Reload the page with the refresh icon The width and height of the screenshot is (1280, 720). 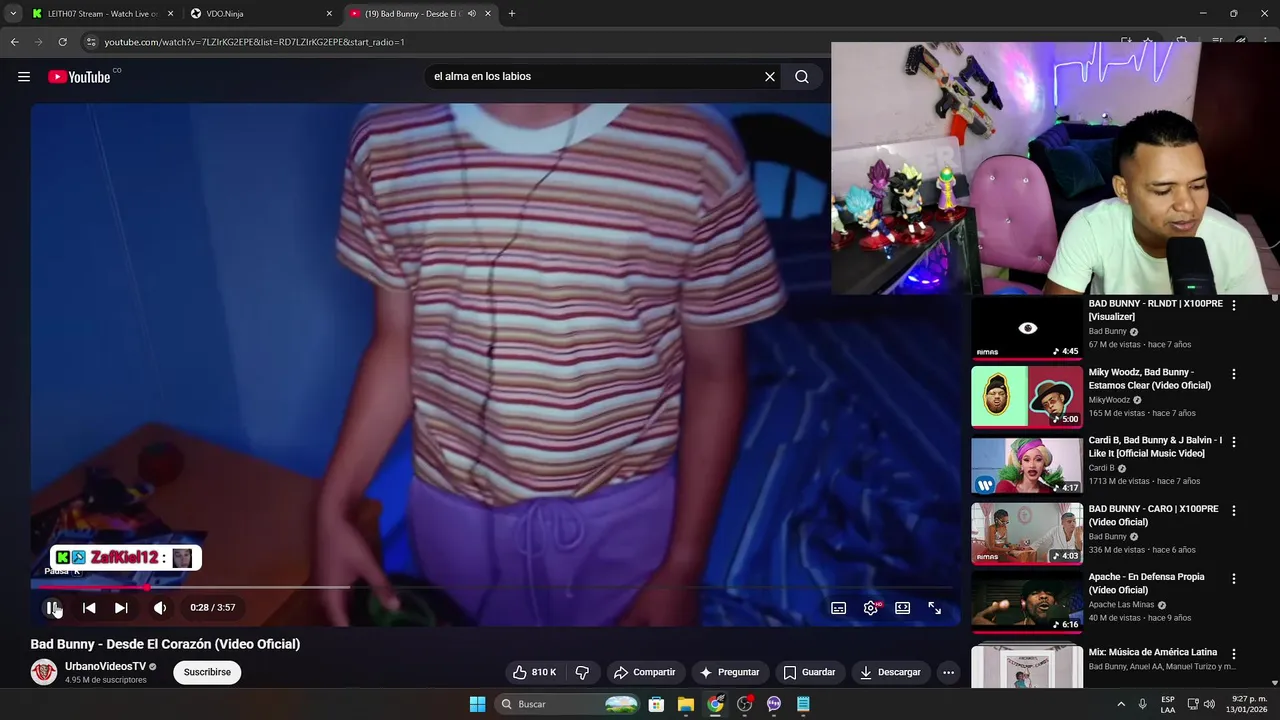62,42
